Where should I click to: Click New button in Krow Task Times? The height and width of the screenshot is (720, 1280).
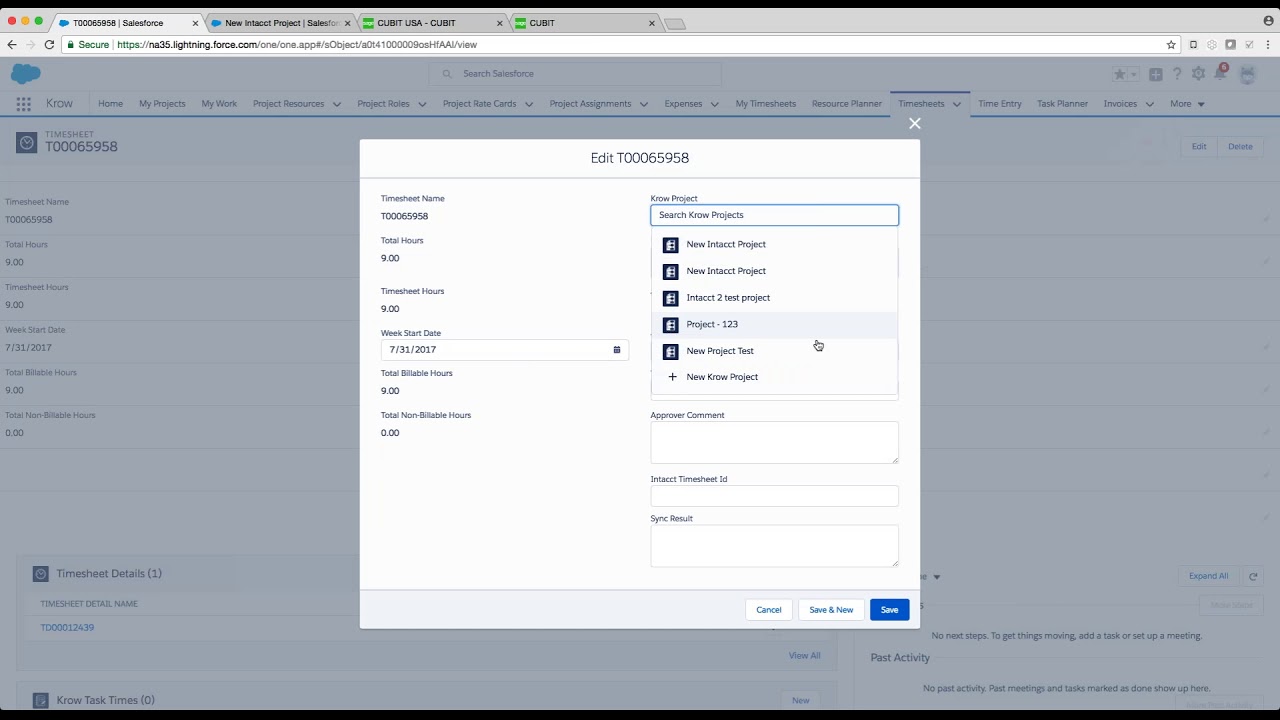click(801, 701)
